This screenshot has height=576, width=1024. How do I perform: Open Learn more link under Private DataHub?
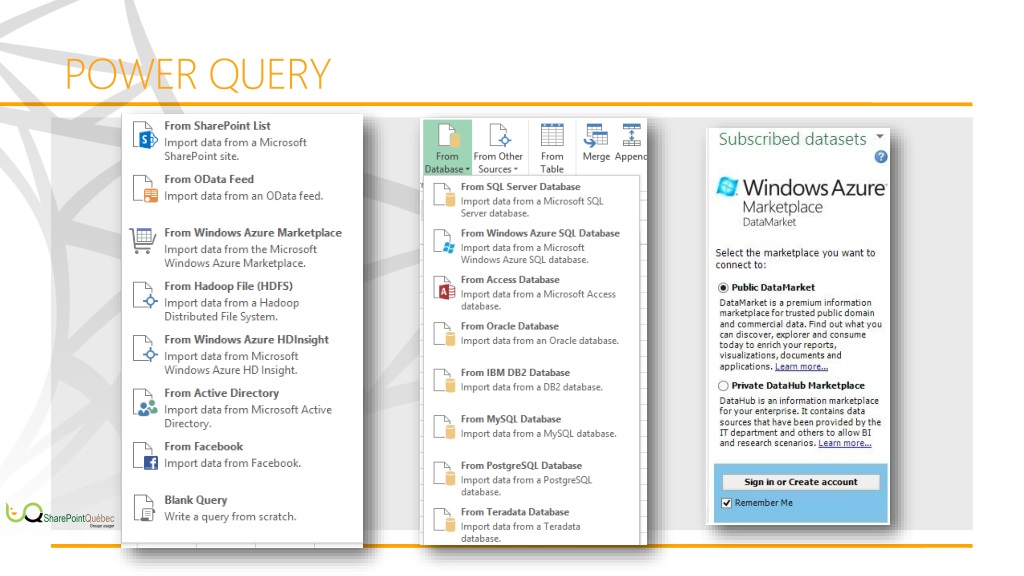pos(844,443)
